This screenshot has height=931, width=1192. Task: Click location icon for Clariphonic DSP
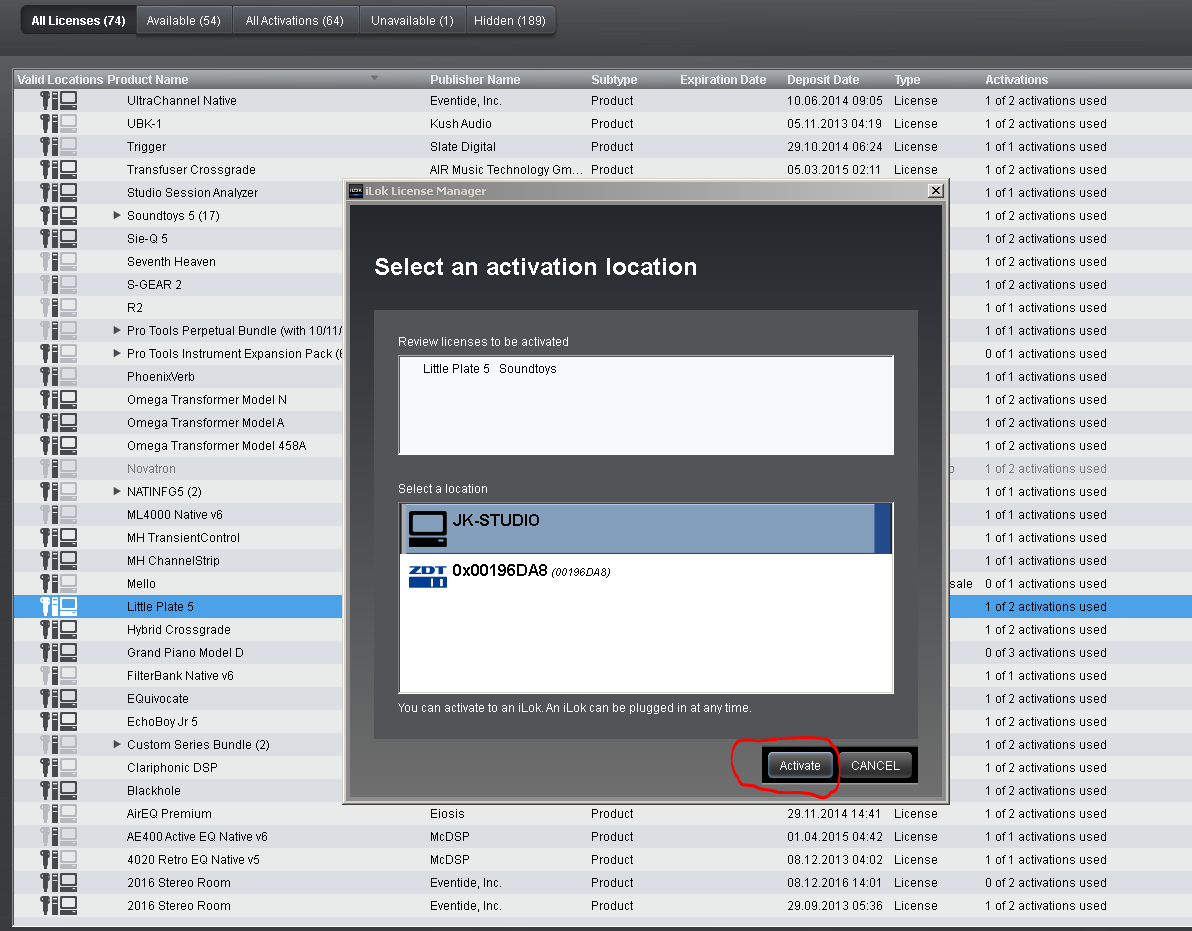tap(59, 767)
